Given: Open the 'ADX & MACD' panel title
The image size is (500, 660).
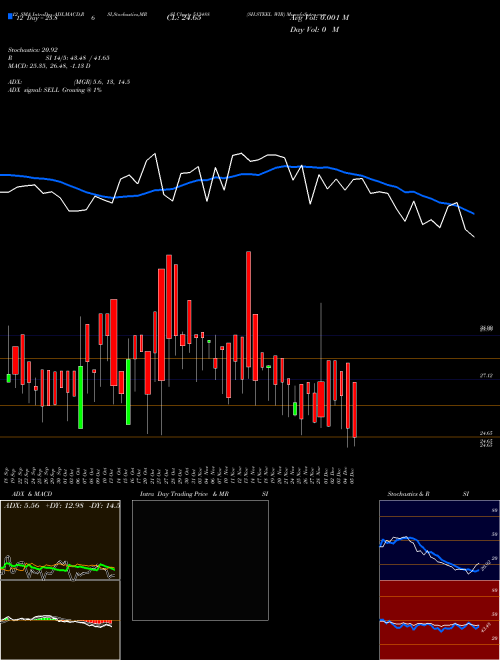Looking at the screenshot, I should (x=32, y=494).
